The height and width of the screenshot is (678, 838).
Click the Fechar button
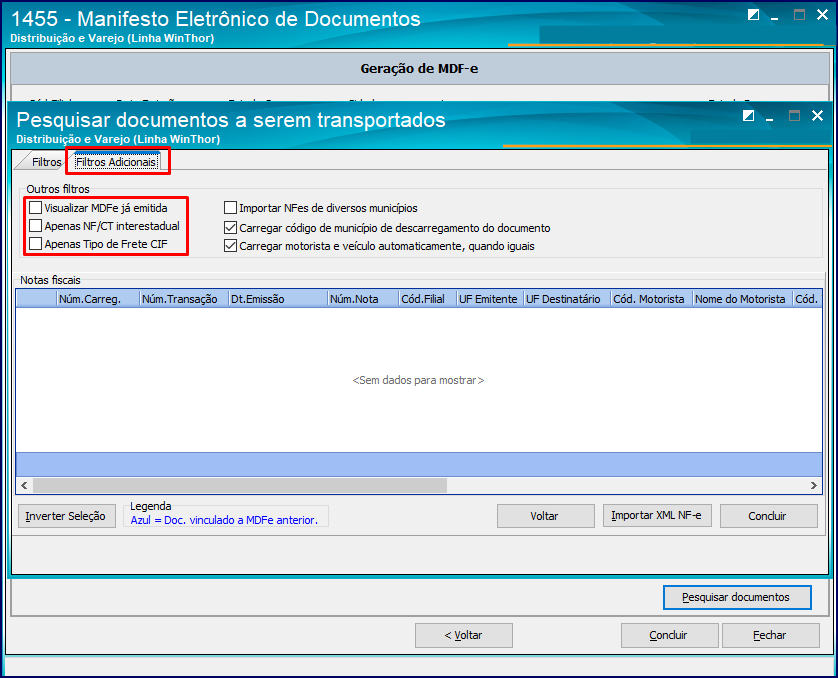[770, 635]
